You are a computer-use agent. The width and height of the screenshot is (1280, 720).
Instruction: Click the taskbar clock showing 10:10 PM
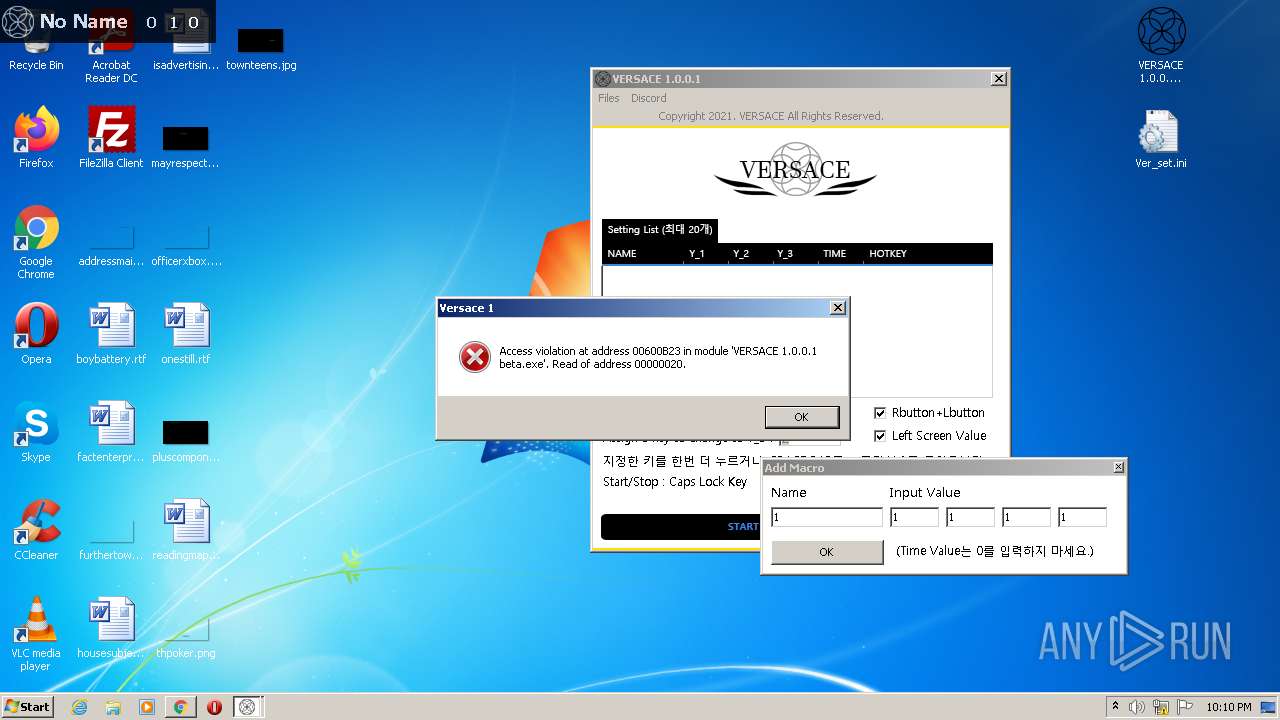pyautogui.click(x=1228, y=707)
